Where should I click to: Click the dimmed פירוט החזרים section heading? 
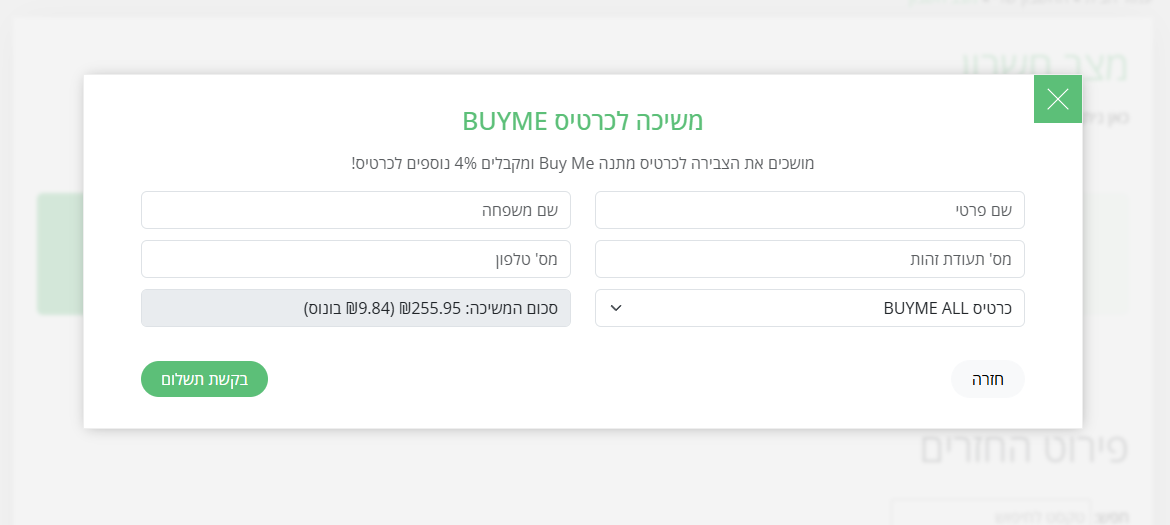tap(1023, 450)
